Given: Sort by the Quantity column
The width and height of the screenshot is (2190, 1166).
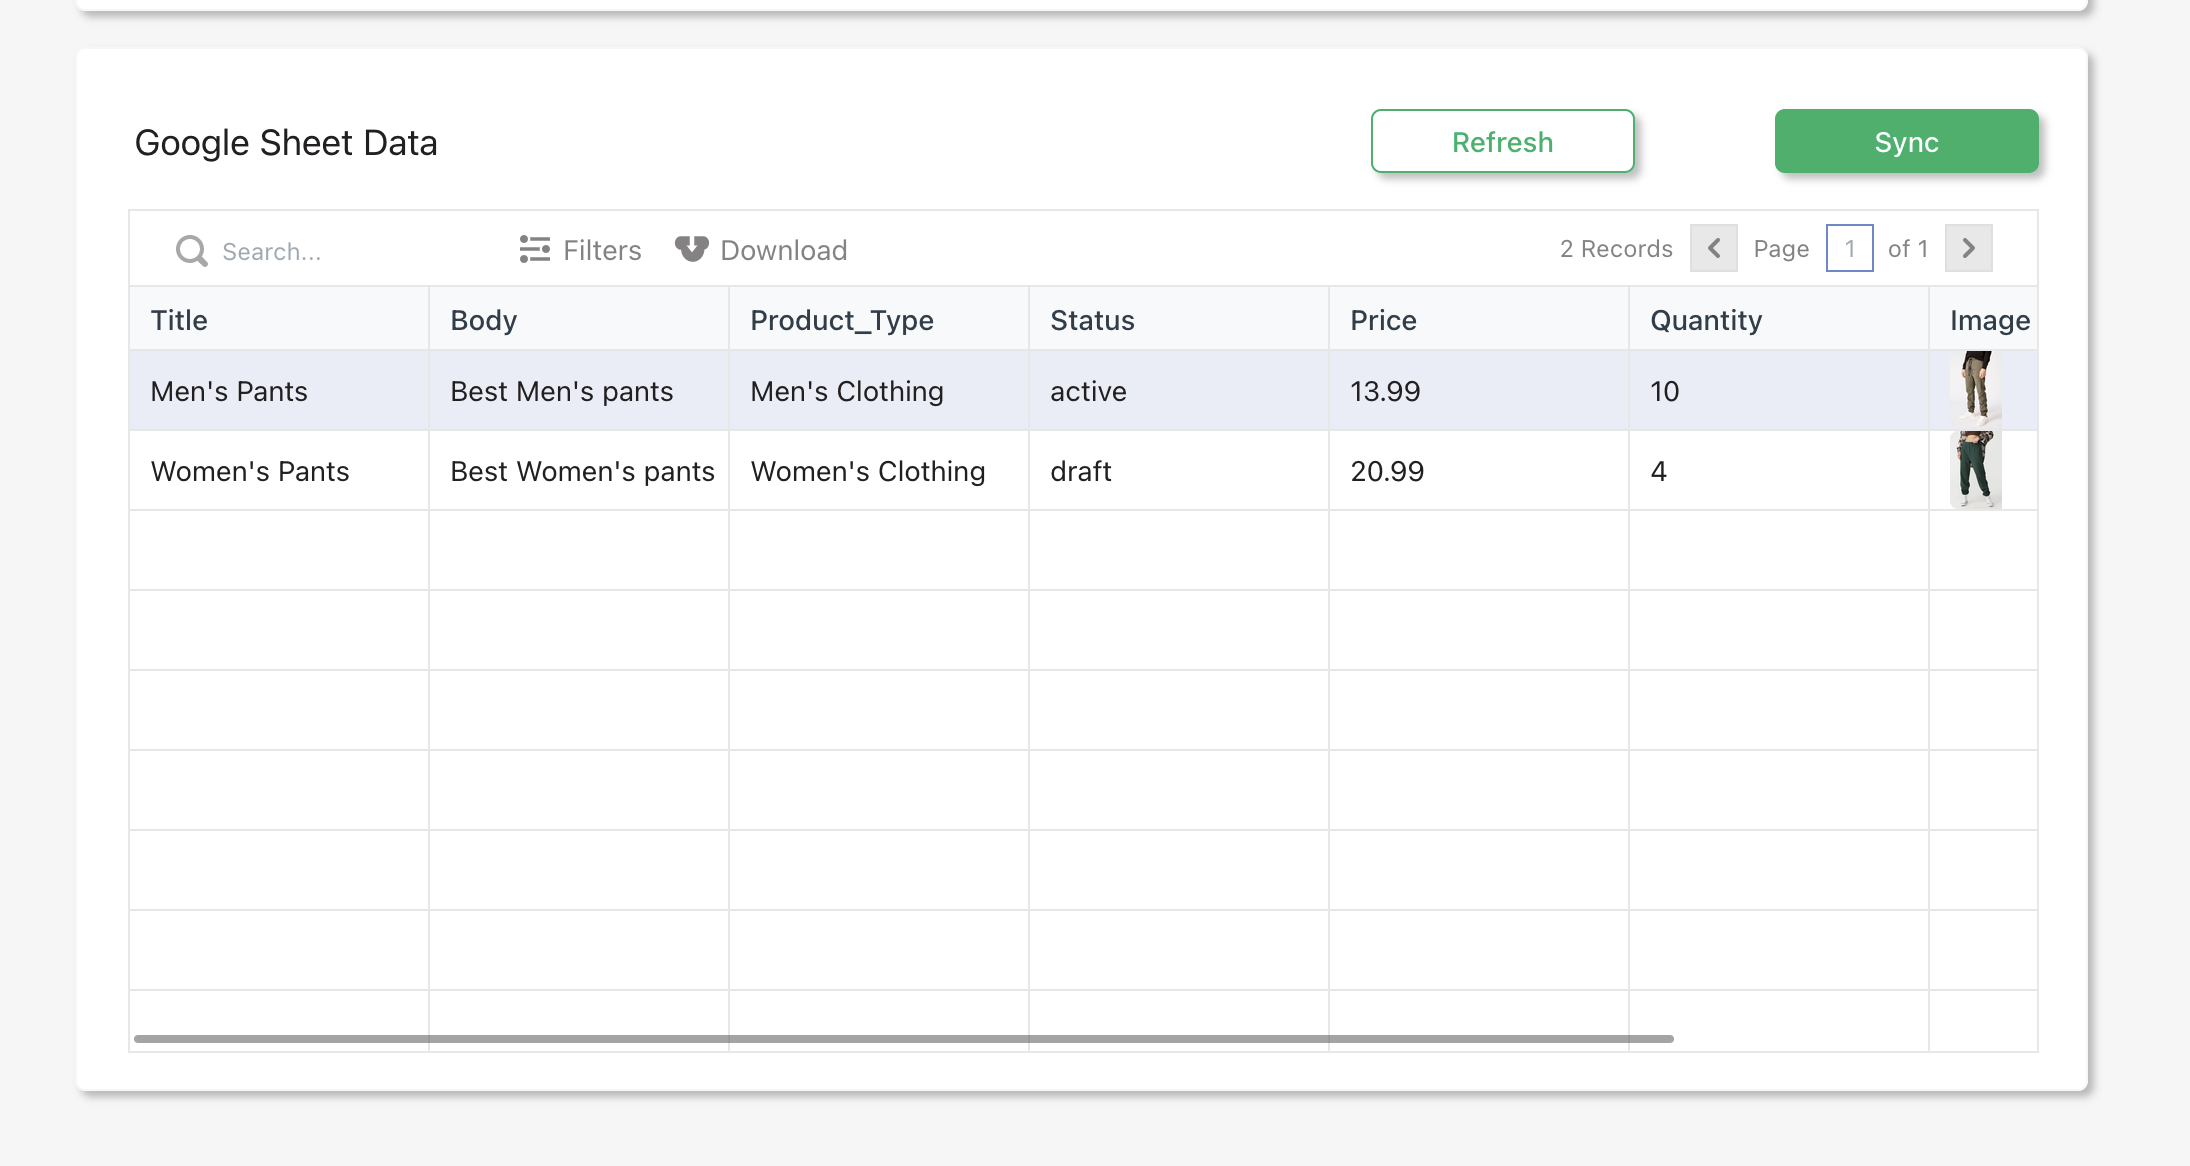Looking at the screenshot, I should [x=1706, y=320].
